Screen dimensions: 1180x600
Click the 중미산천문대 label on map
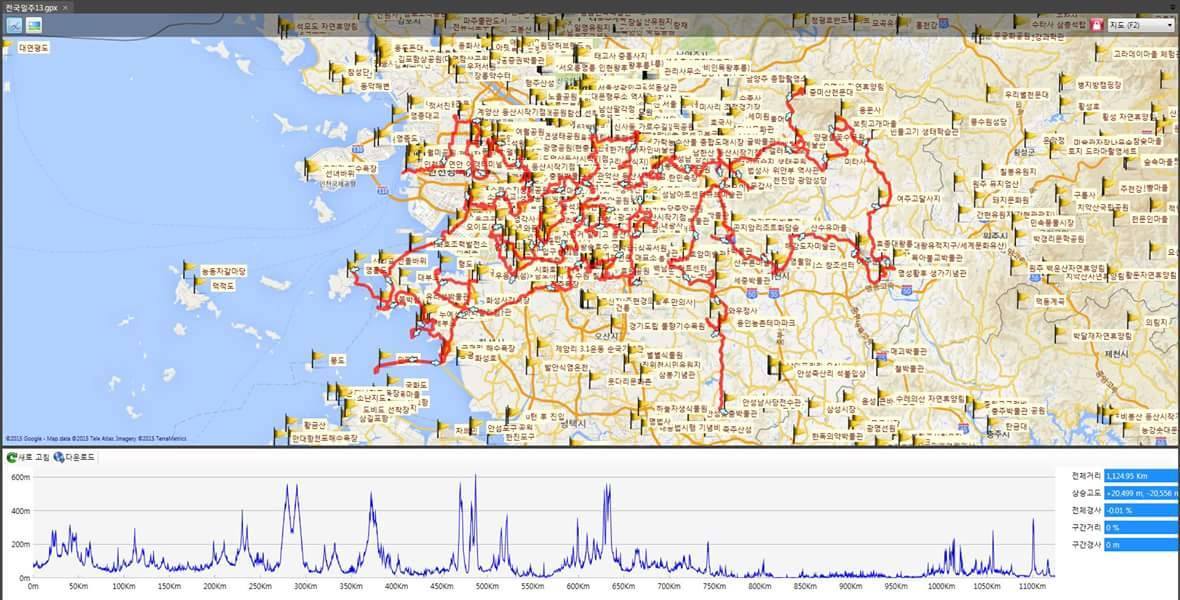[831, 92]
